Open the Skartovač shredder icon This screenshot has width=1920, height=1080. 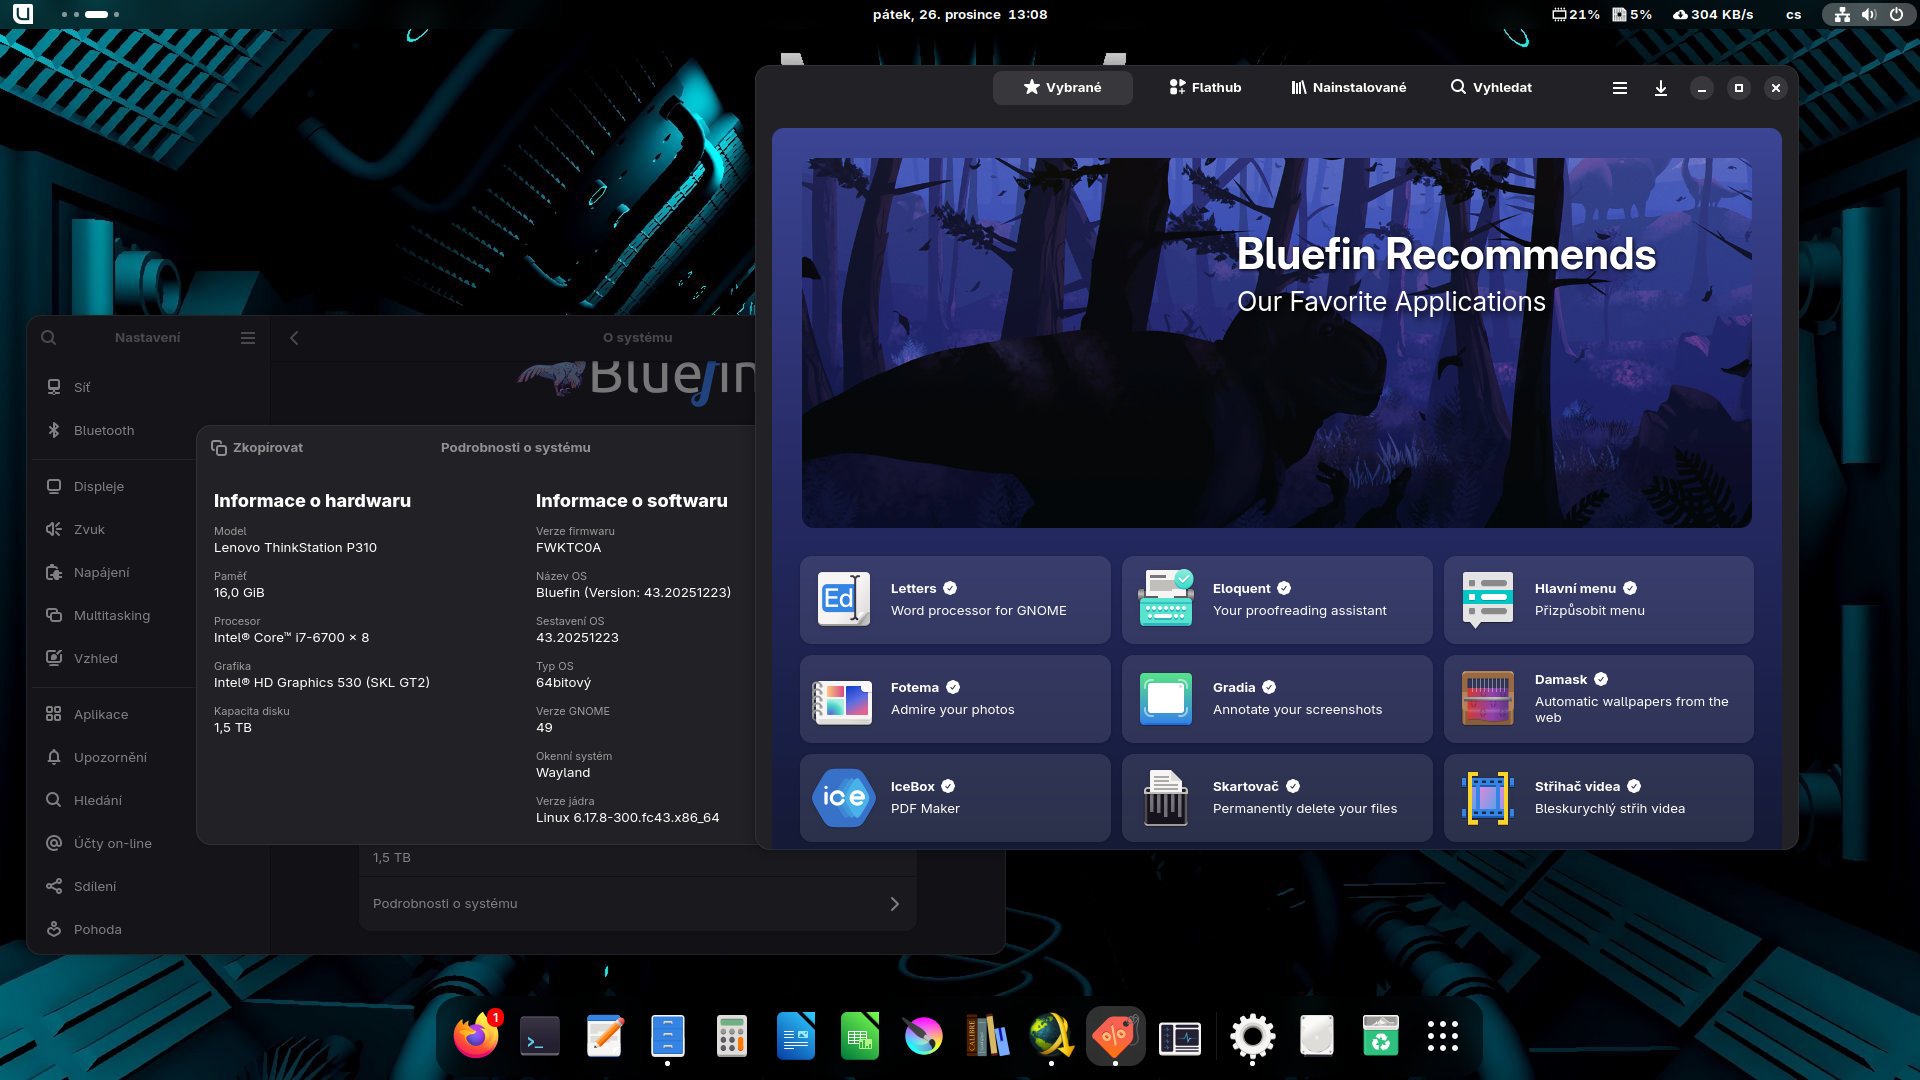pyautogui.click(x=1165, y=797)
